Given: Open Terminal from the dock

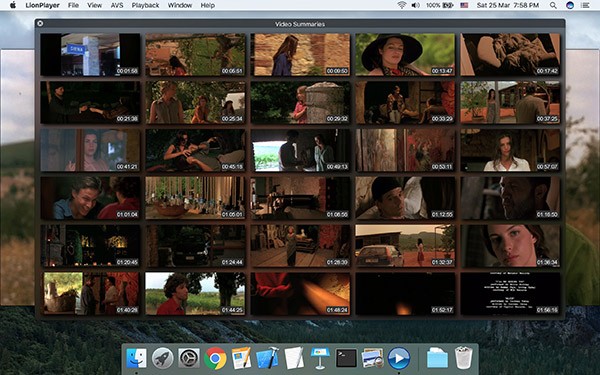Looking at the screenshot, I should tap(346, 358).
